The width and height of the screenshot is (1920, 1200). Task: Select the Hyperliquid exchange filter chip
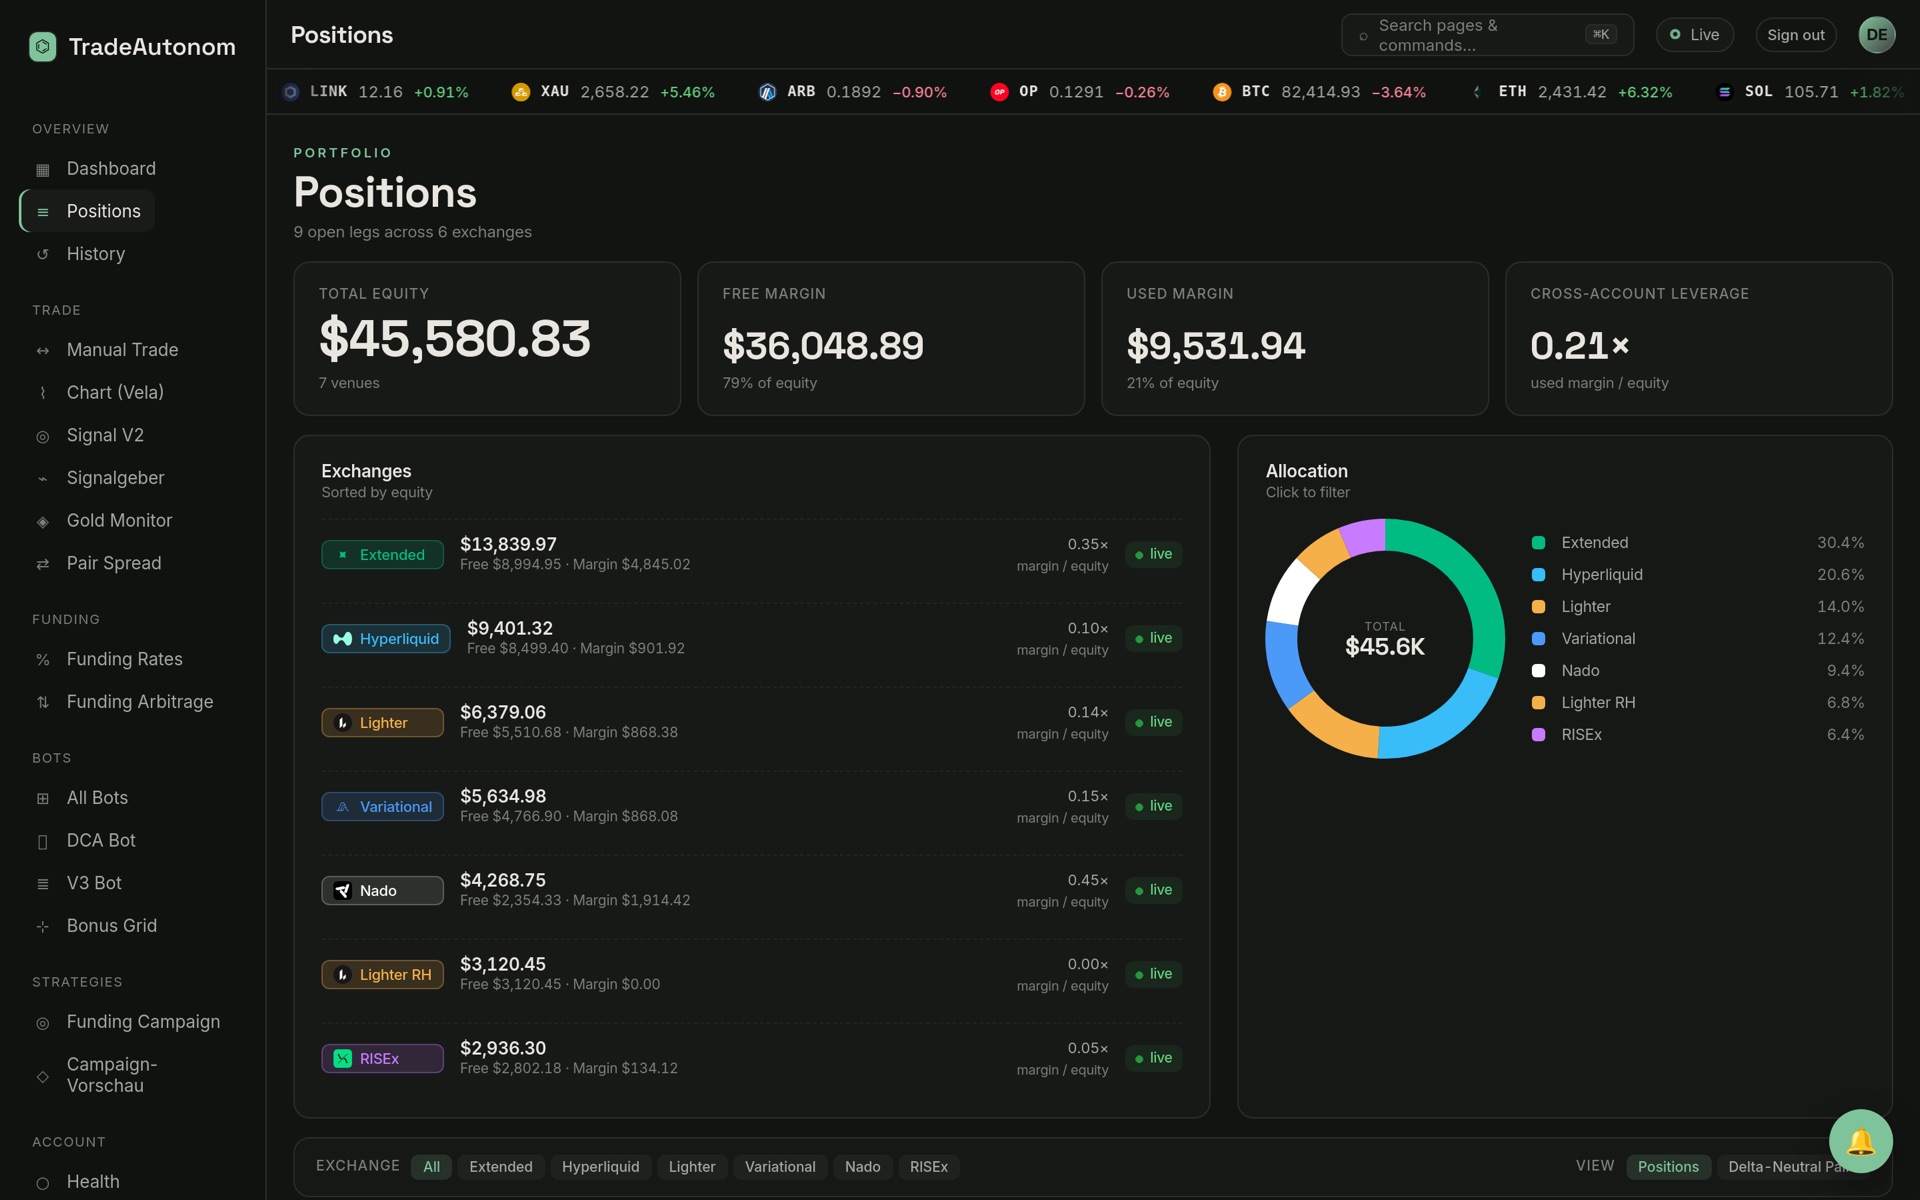[x=600, y=1167]
